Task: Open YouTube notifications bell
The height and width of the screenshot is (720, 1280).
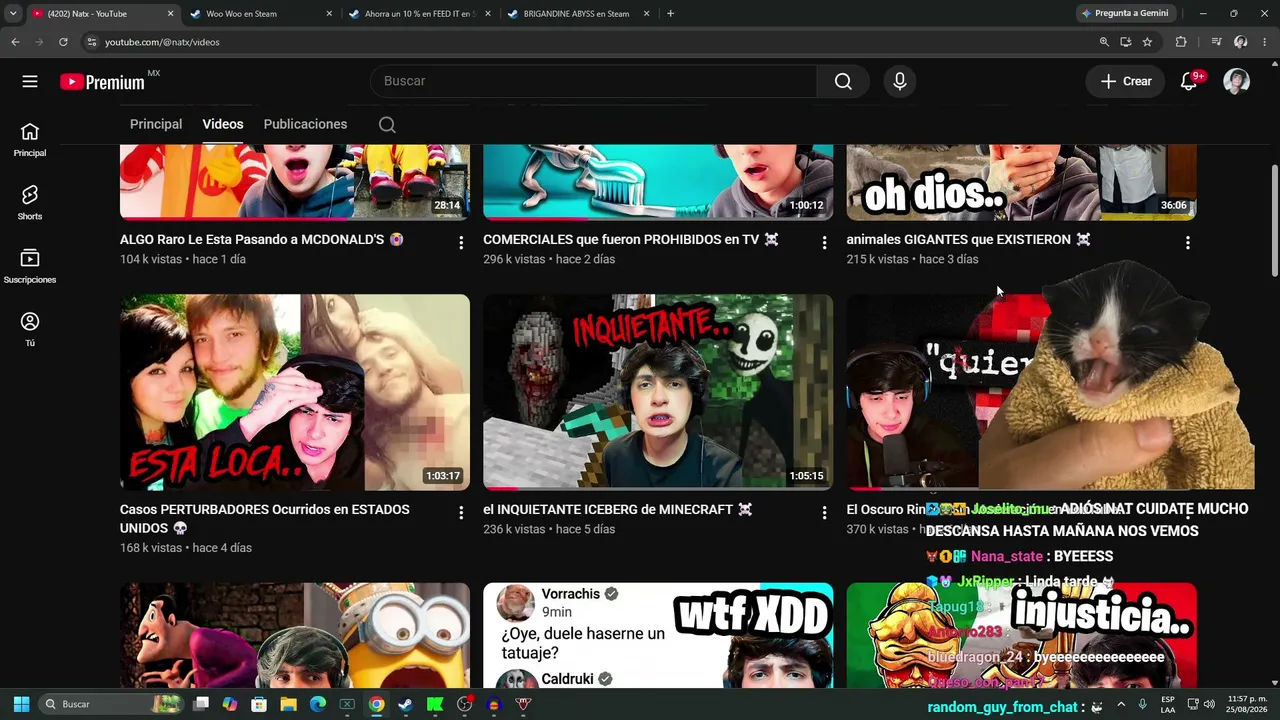Action: 1189,81
